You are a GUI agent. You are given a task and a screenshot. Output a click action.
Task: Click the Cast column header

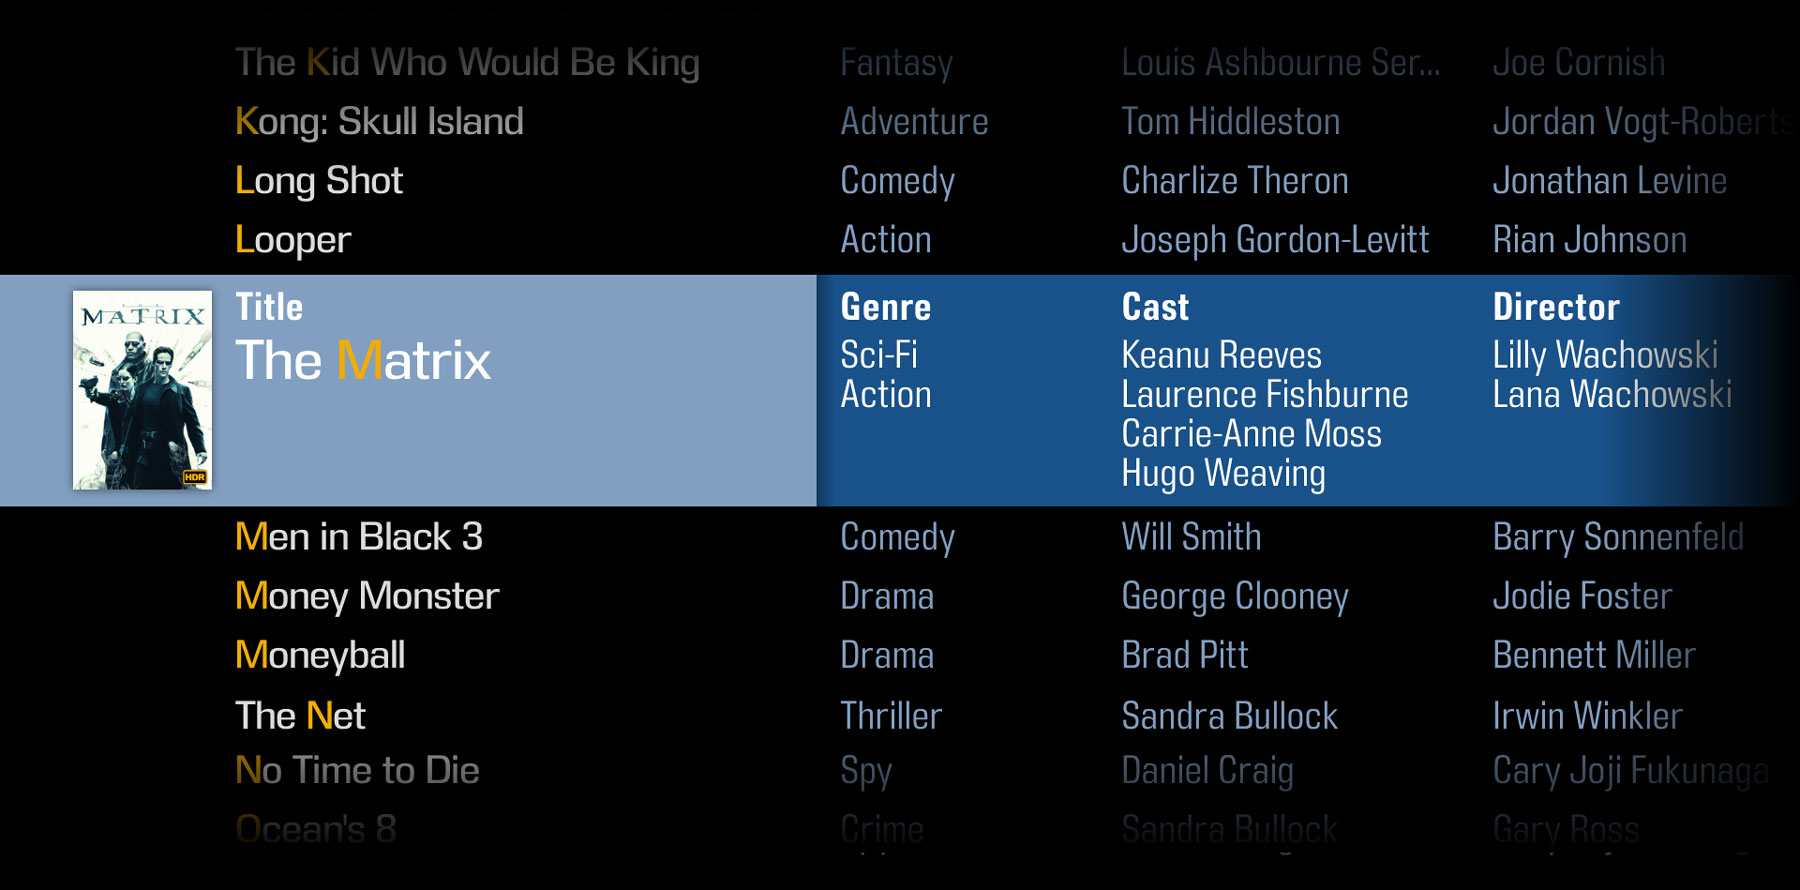pos(1155,307)
